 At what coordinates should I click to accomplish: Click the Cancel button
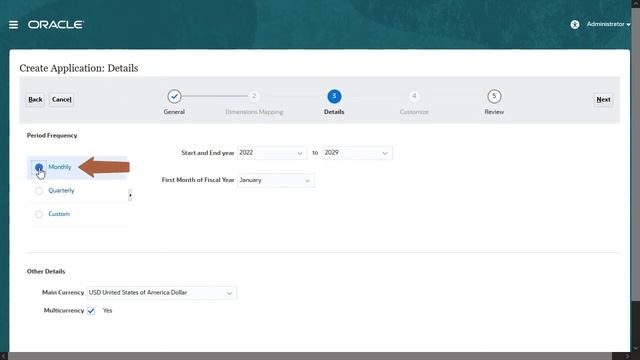62,100
